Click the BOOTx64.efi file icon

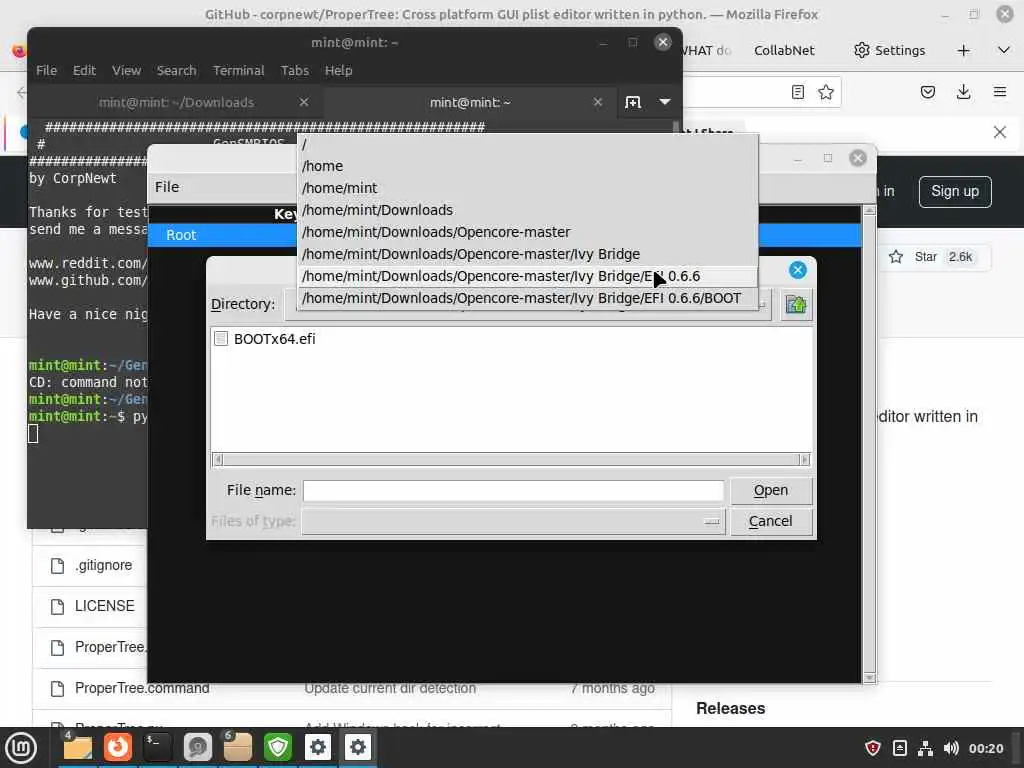(221, 338)
